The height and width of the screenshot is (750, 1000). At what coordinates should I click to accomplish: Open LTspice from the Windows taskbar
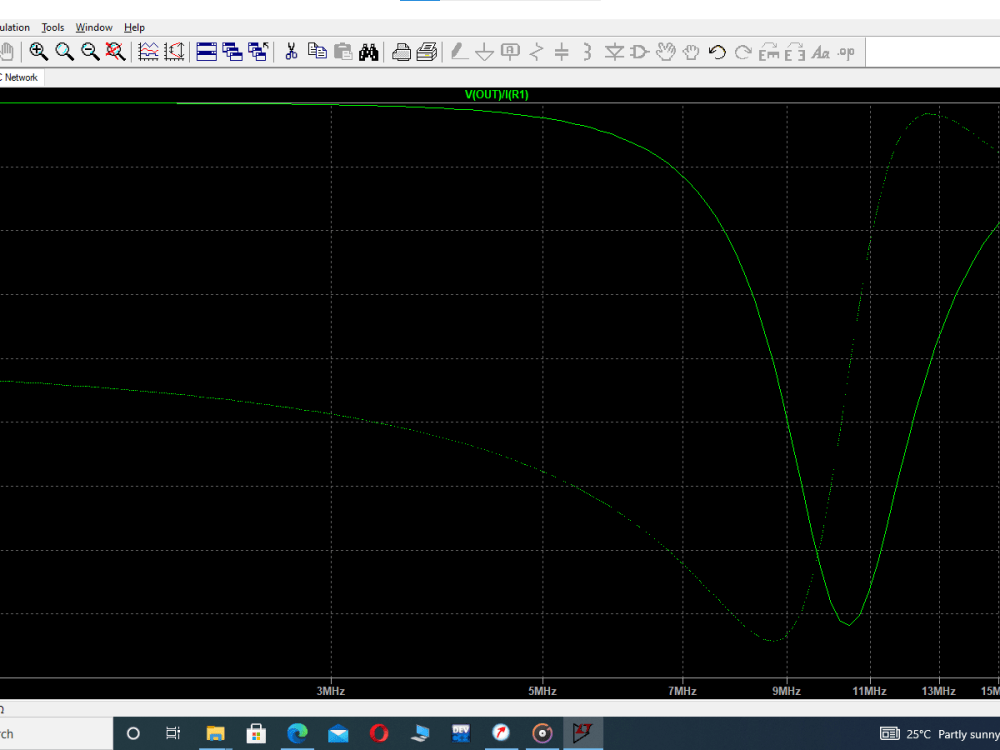584,733
